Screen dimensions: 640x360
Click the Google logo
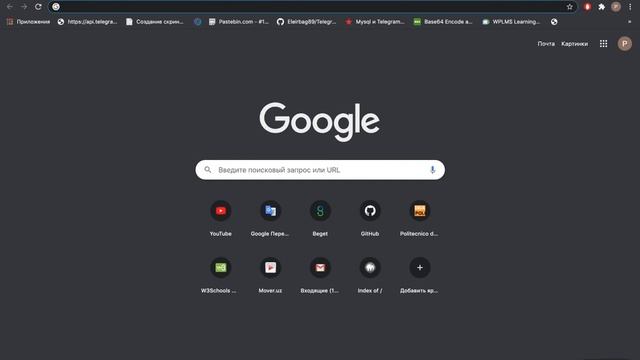(x=320, y=122)
